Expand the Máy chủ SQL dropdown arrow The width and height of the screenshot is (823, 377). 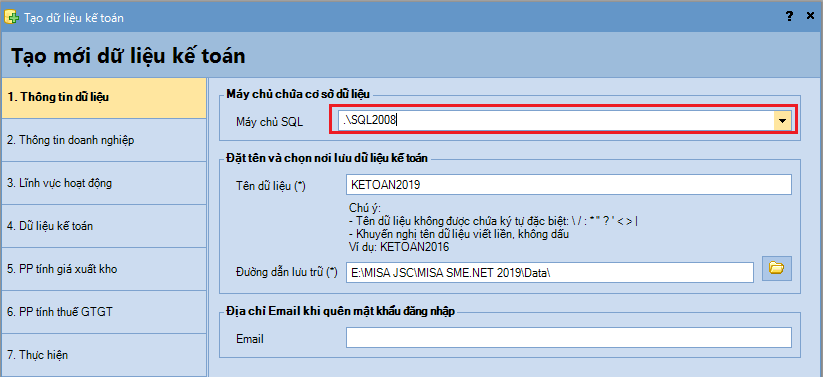click(782, 121)
